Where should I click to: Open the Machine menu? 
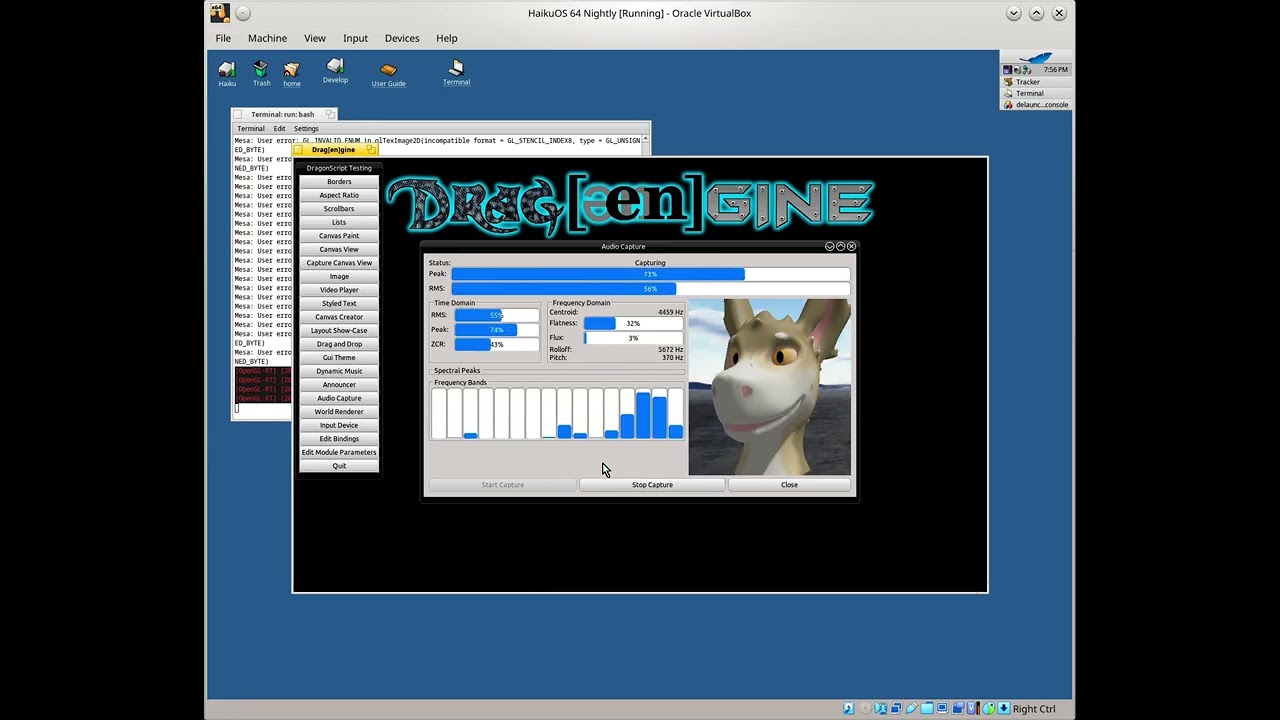pyautogui.click(x=267, y=38)
